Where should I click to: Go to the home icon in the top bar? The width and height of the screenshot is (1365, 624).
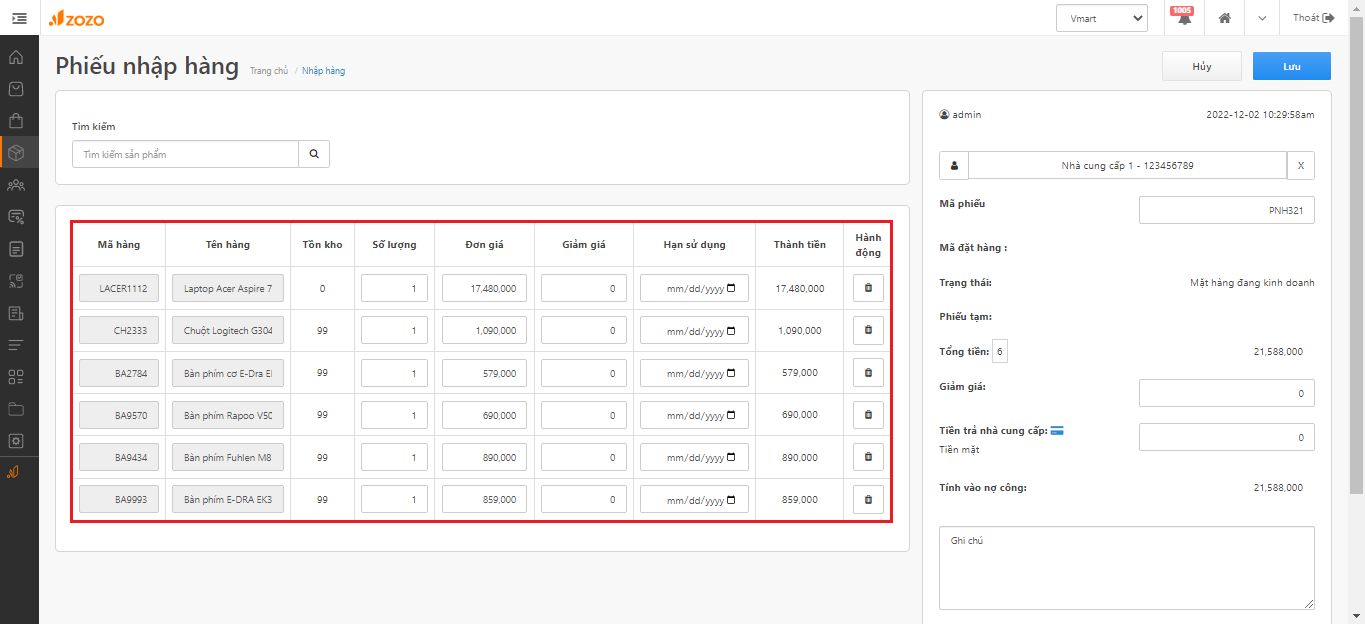click(1224, 18)
